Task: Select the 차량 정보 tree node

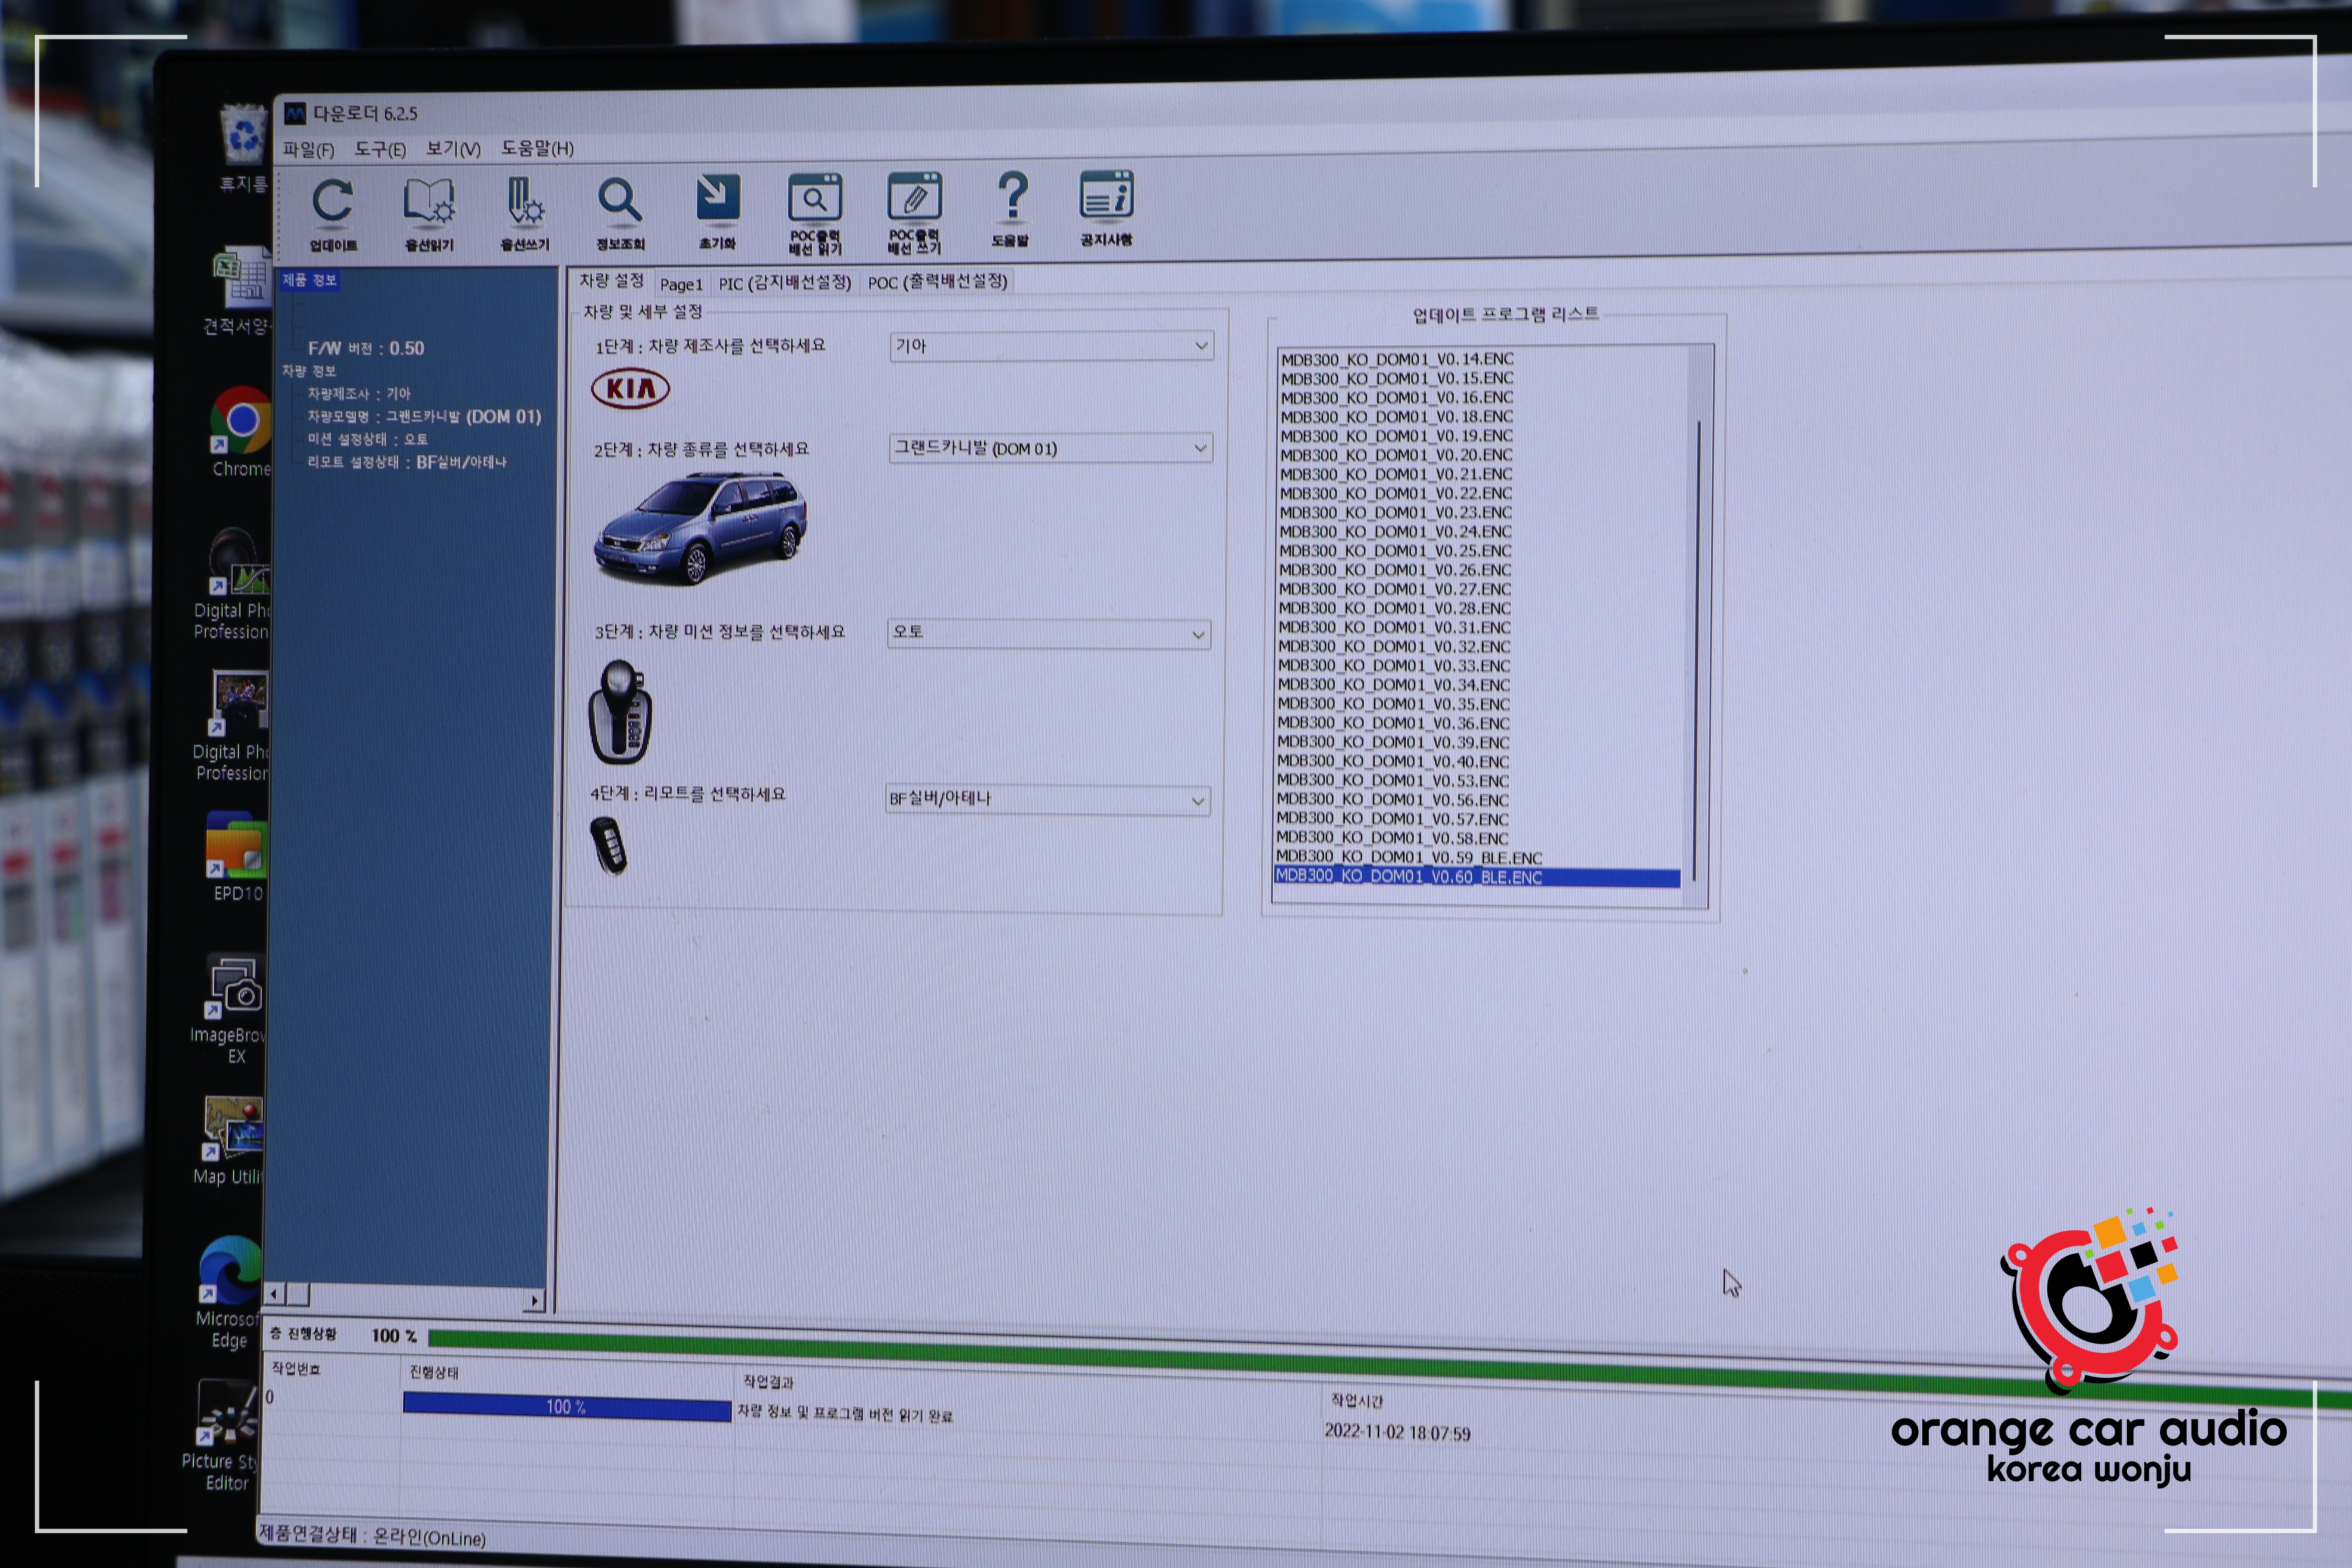Action: click(x=309, y=371)
